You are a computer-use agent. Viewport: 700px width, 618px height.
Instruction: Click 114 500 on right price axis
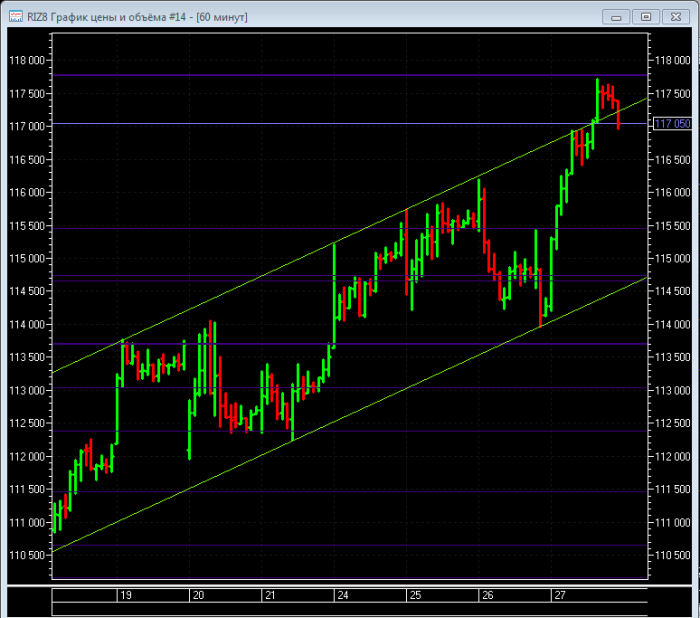click(672, 291)
